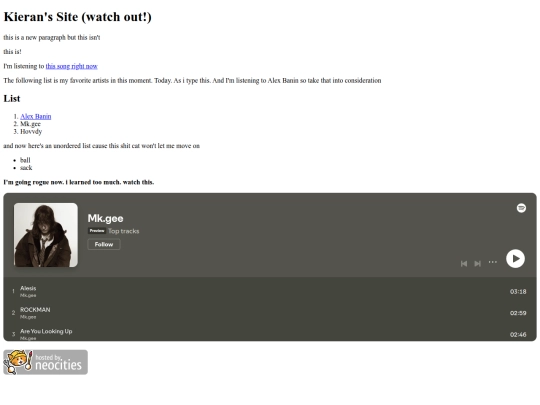Image resolution: width=540 pixels, height=405 pixels.
Task: Click the 'this is!' paragraph
Action: coord(12,52)
